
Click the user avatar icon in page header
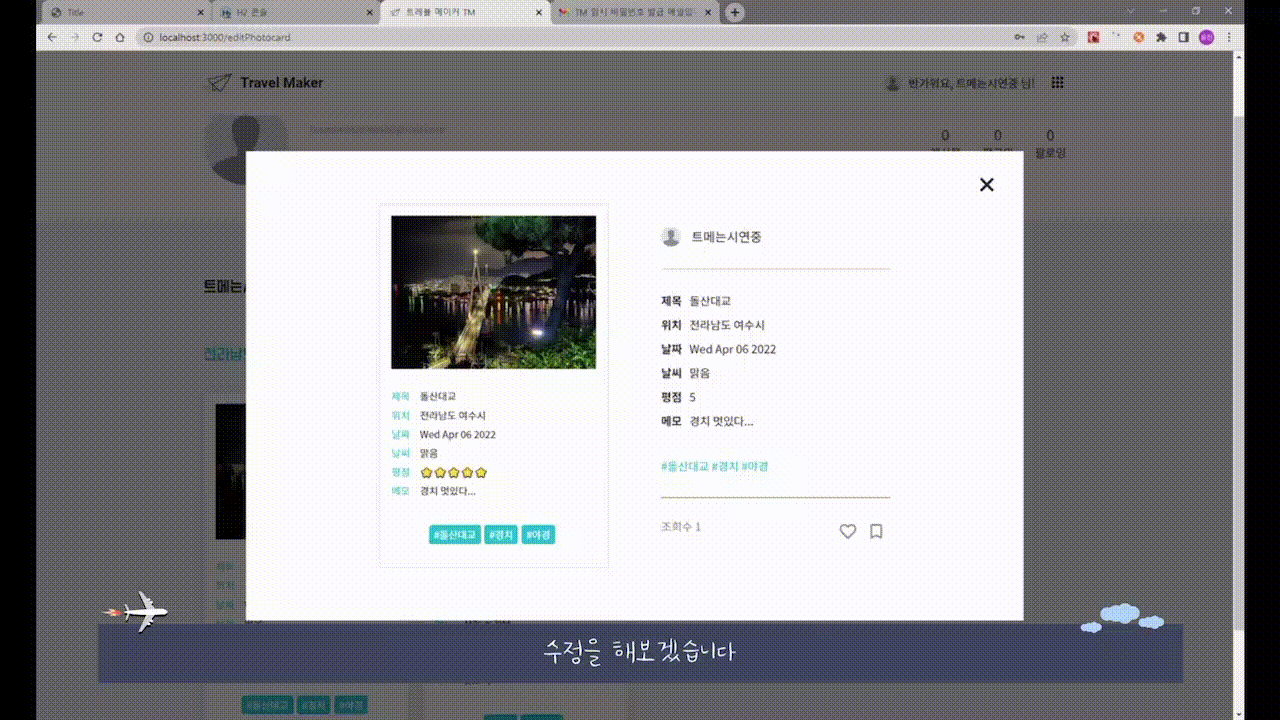click(893, 83)
